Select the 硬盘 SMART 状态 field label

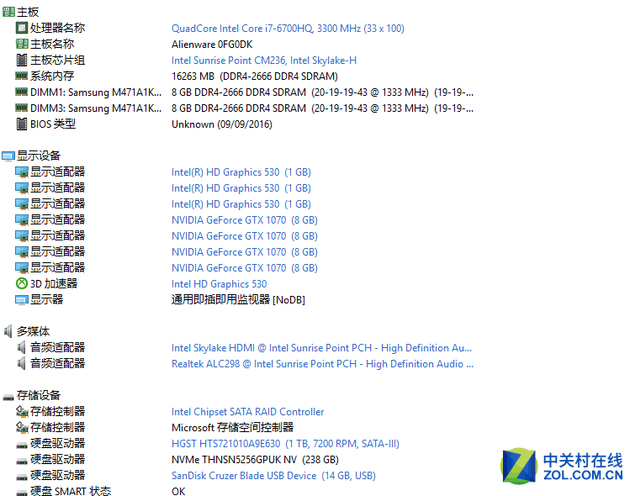(71, 490)
